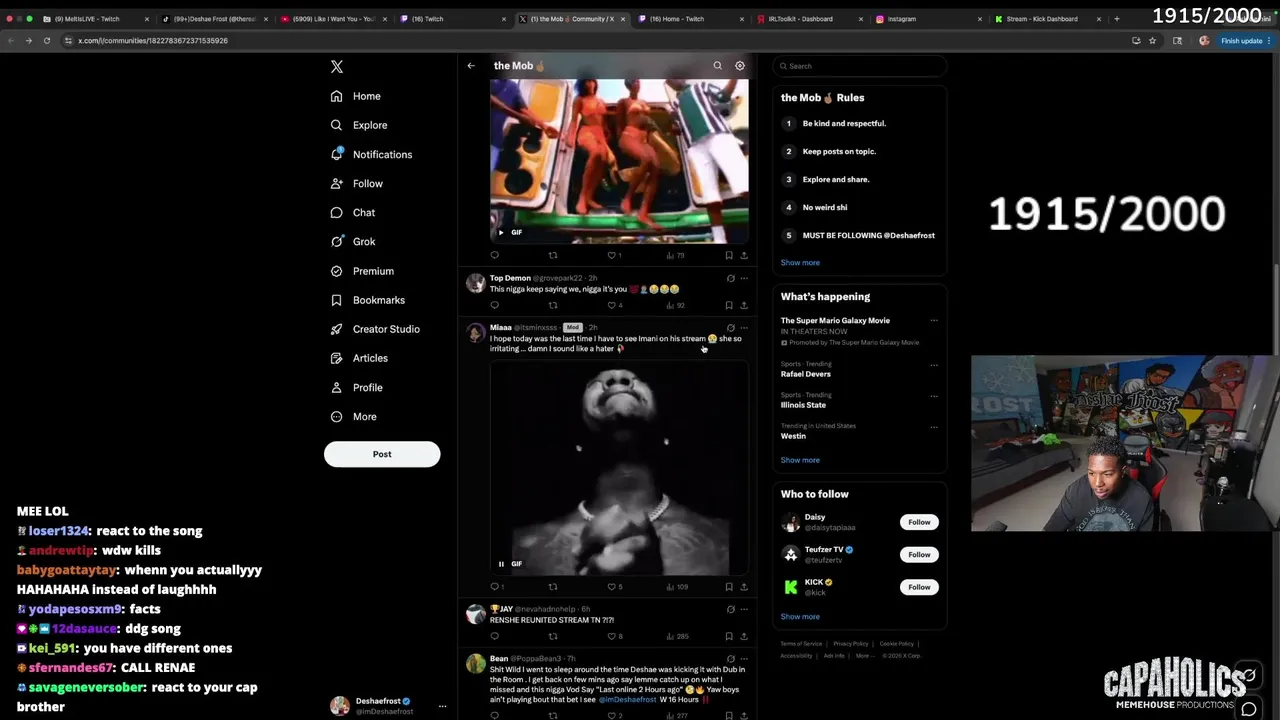
Task: Open Chat in the X sidebar
Action: (x=353, y=213)
